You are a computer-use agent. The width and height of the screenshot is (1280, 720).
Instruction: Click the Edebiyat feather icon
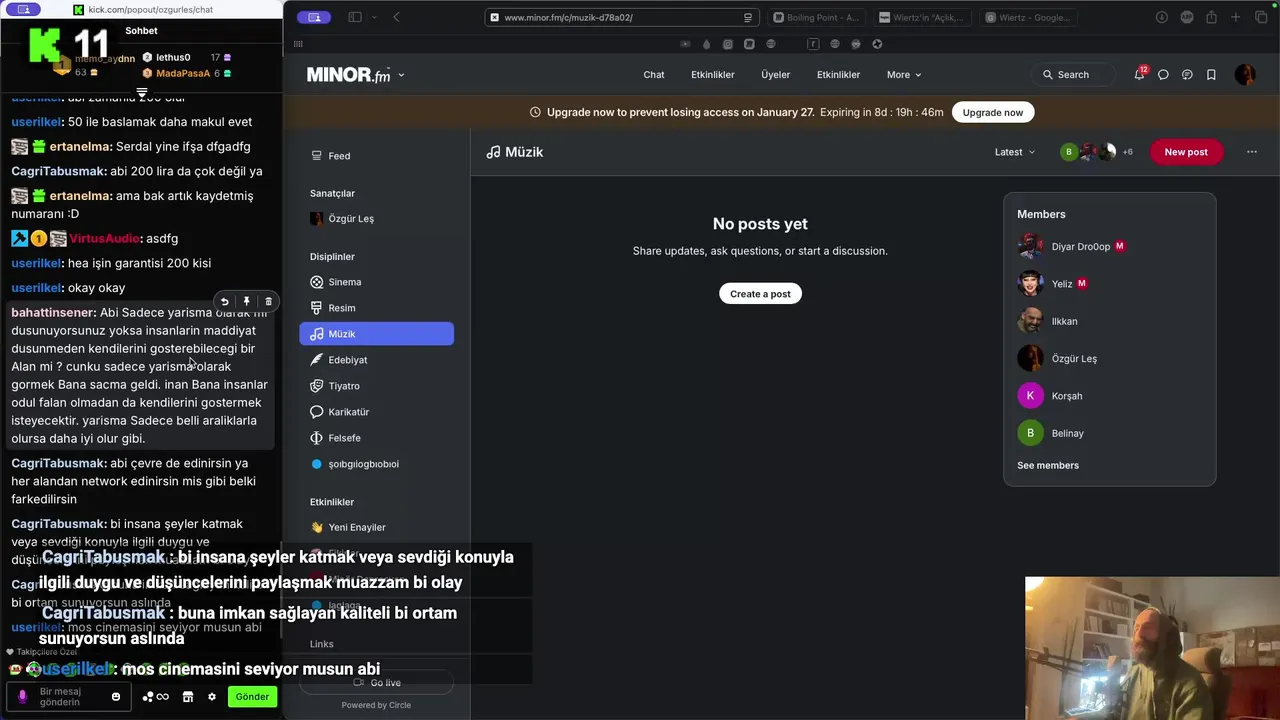tap(317, 360)
